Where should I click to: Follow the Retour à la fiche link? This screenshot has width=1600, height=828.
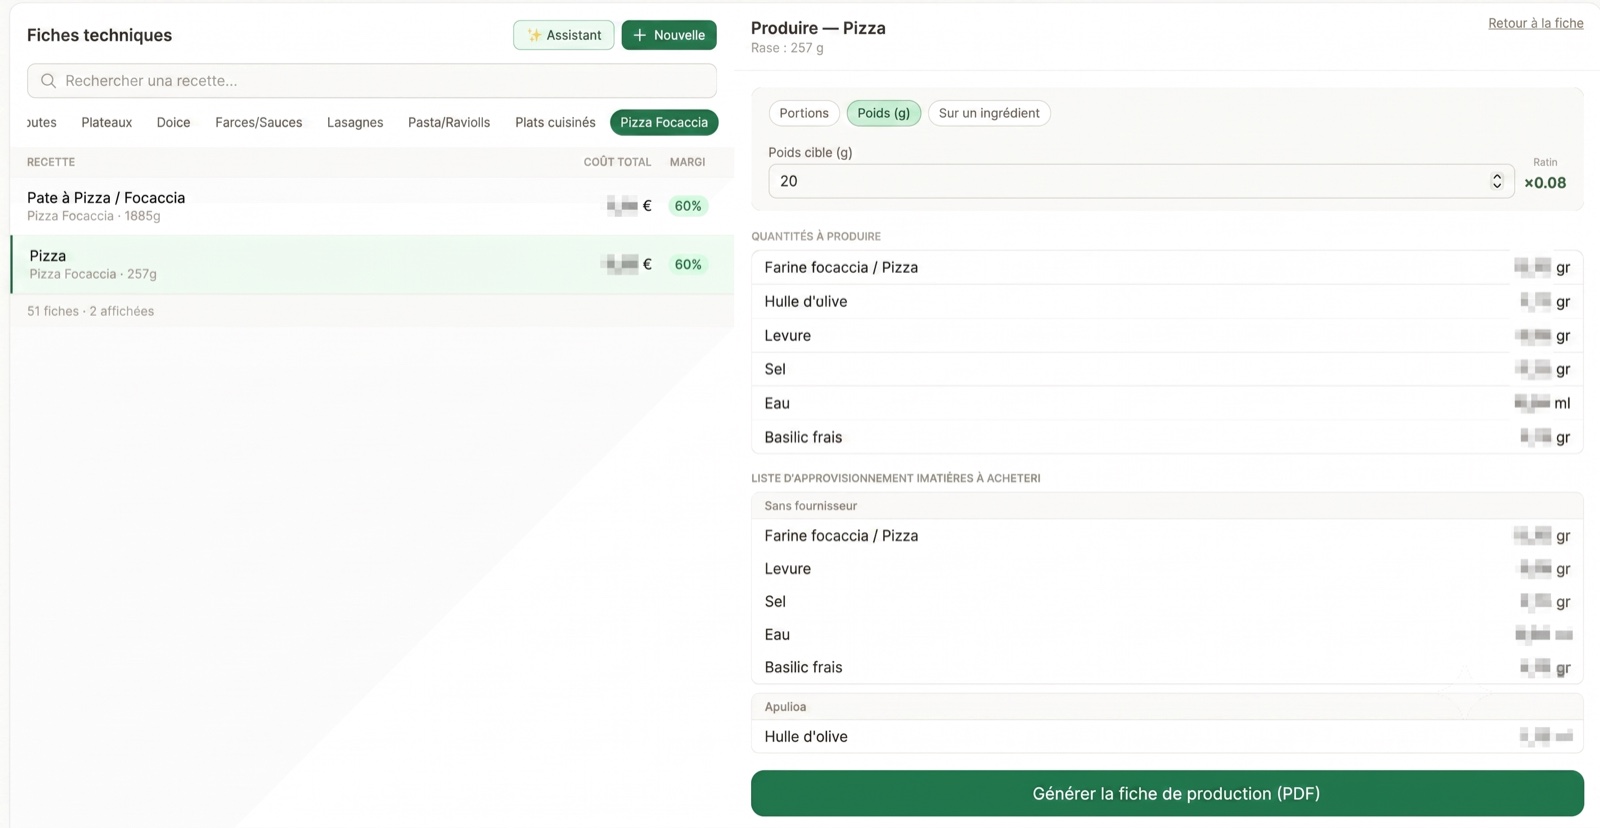point(1535,23)
